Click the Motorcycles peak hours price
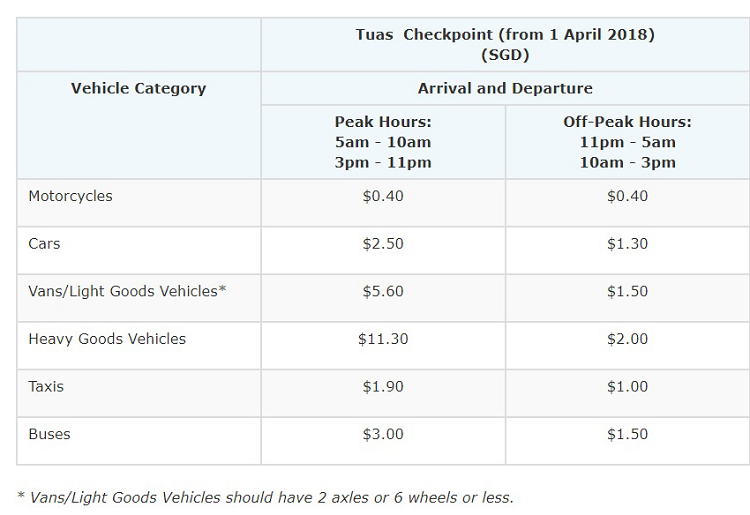The width and height of the screenshot is (750, 515). pyautogui.click(x=383, y=196)
